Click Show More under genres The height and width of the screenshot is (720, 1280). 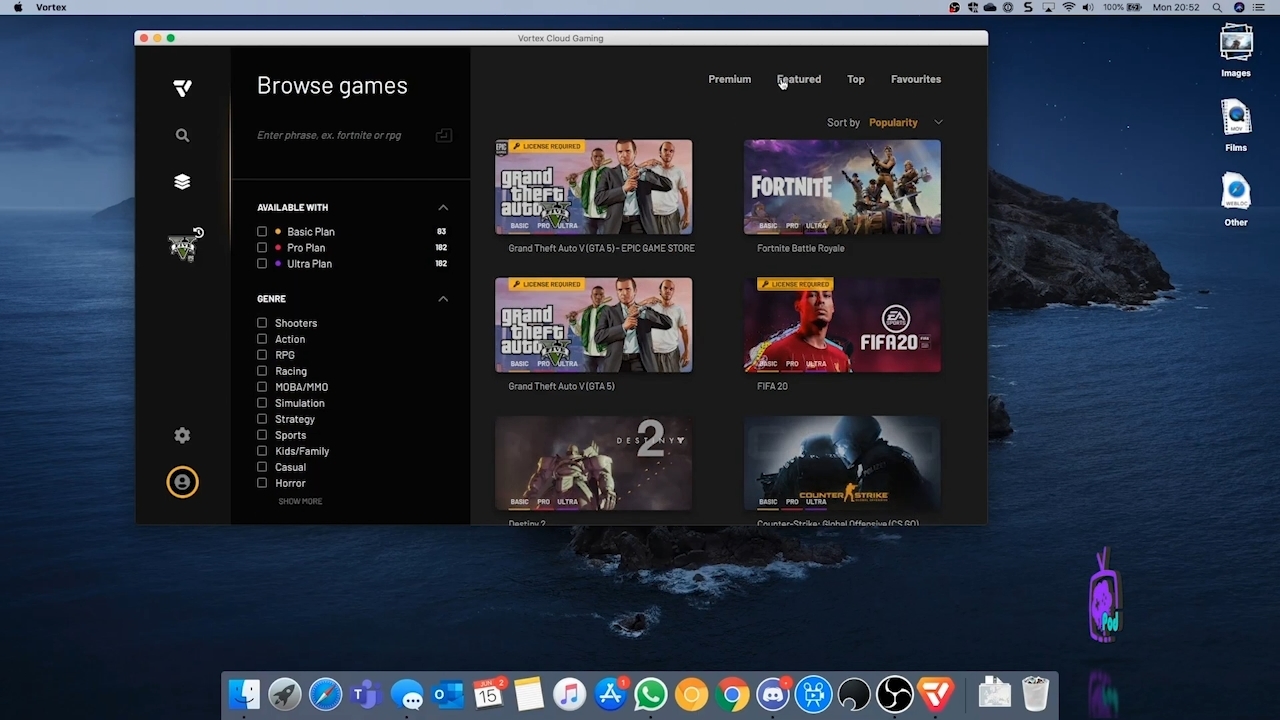pos(300,501)
